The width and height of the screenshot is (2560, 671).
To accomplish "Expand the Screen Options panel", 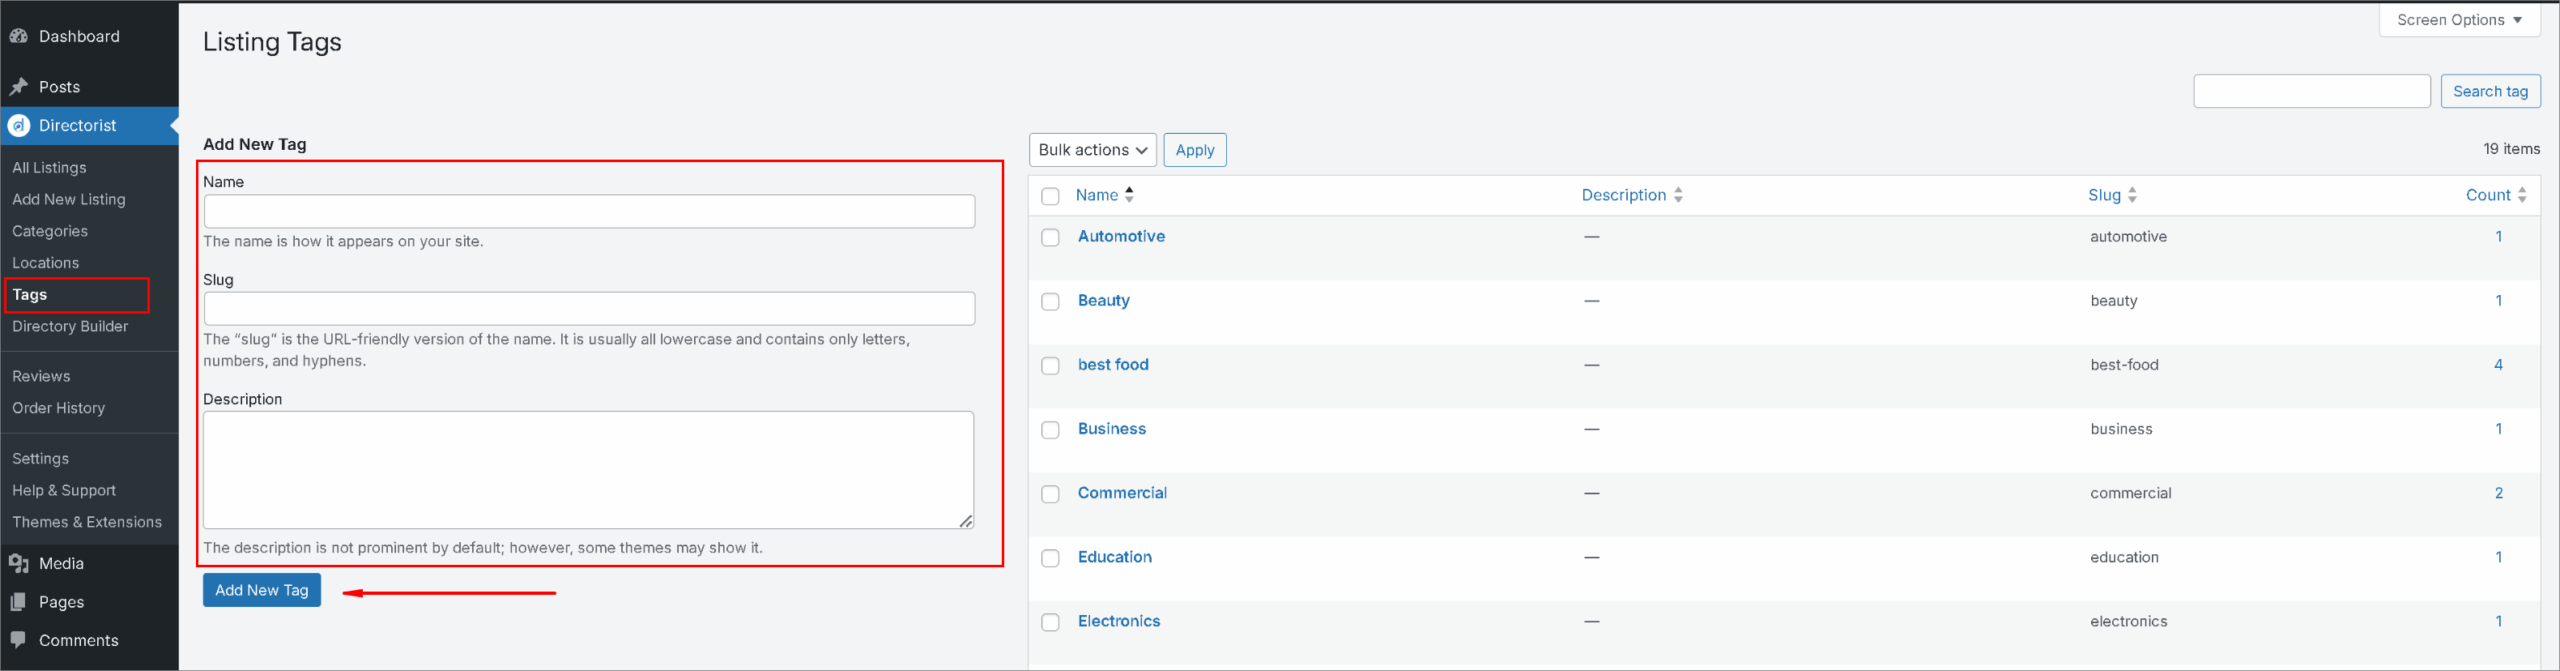I will click(x=2459, y=20).
